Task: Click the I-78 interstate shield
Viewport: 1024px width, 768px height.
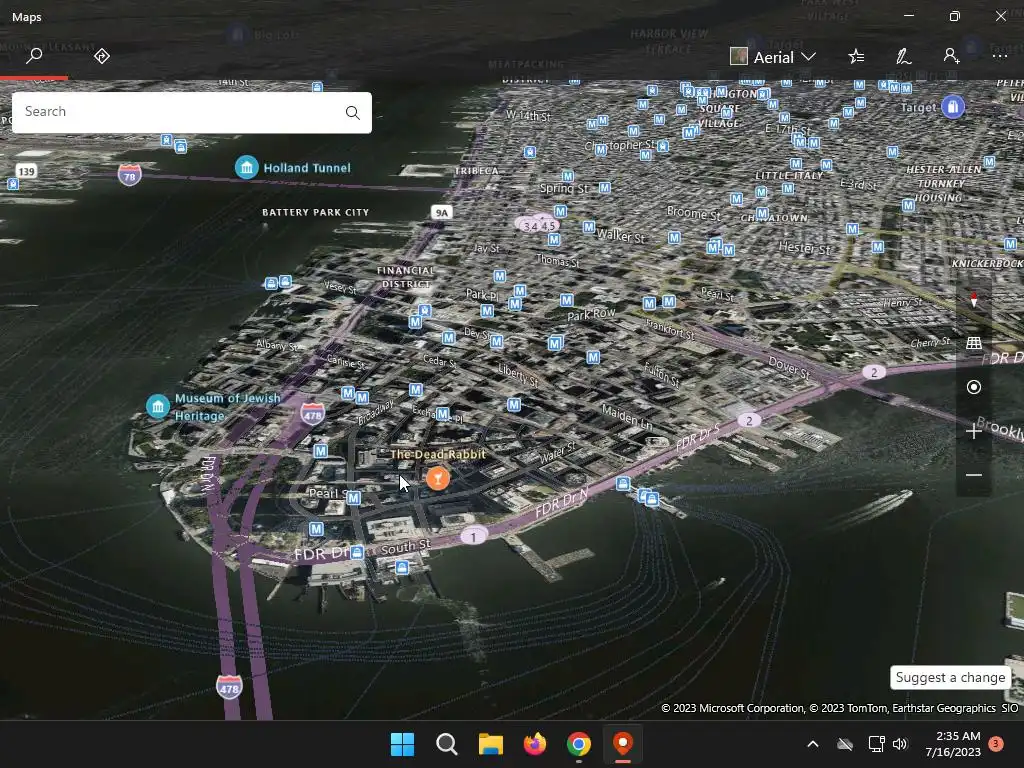Action: click(129, 175)
